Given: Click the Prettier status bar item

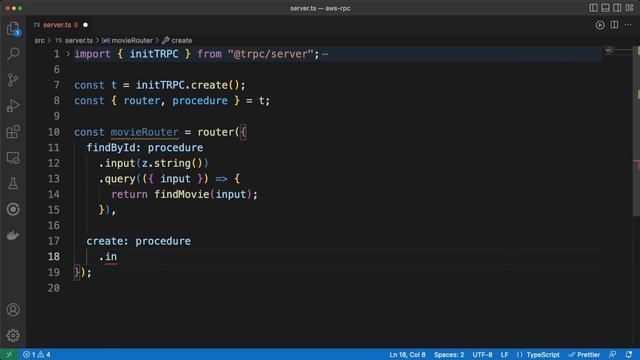Looking at the screenshot, I should click(584, 354).
